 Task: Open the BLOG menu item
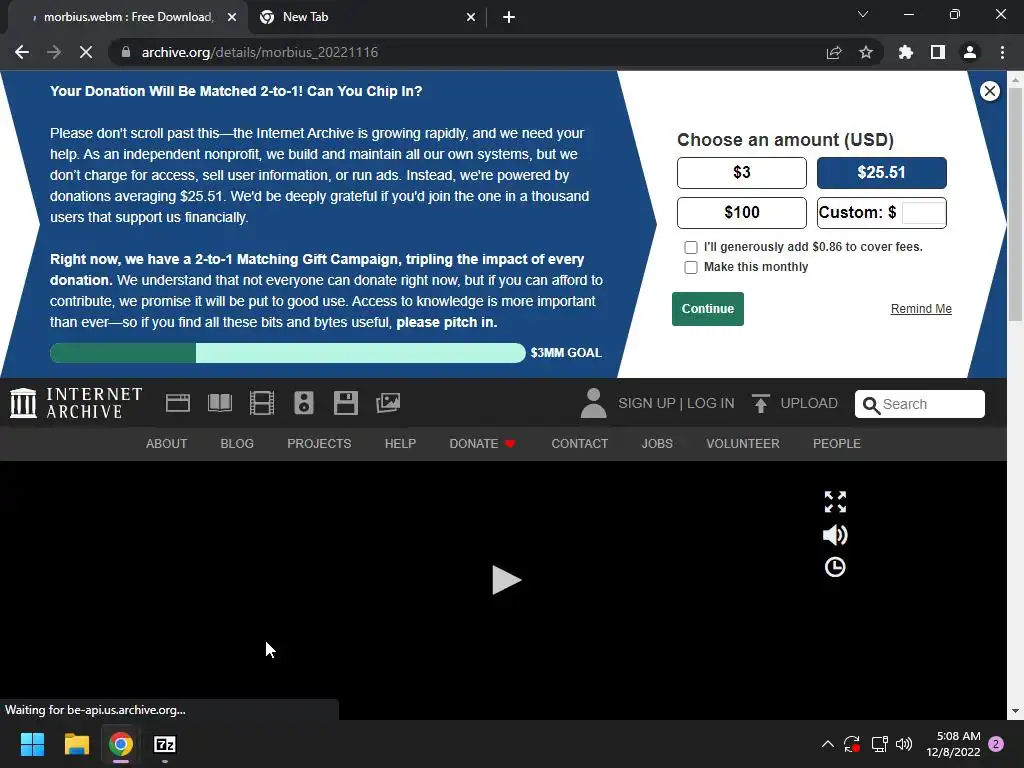[x=237, y=443]
